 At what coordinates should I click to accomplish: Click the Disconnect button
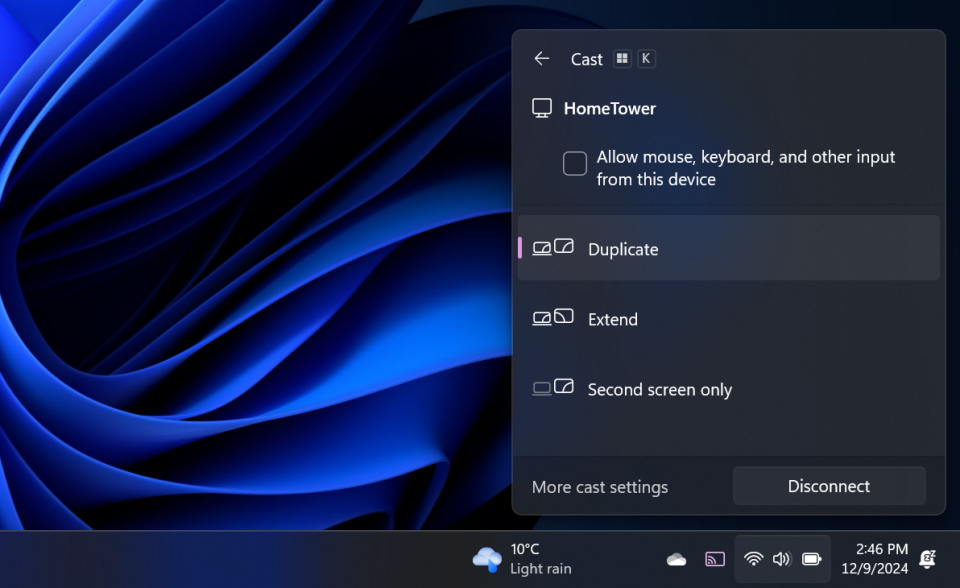pos(829,486)
